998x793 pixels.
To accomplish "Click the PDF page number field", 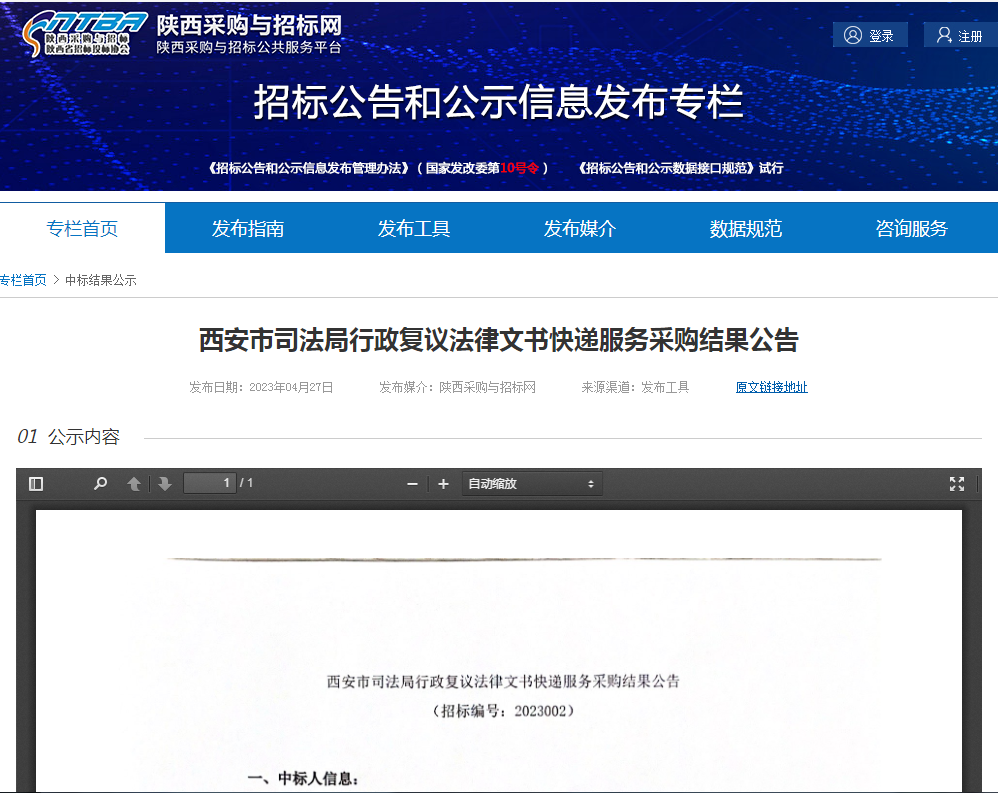I will pyautogui.click(x=209, y=484).
